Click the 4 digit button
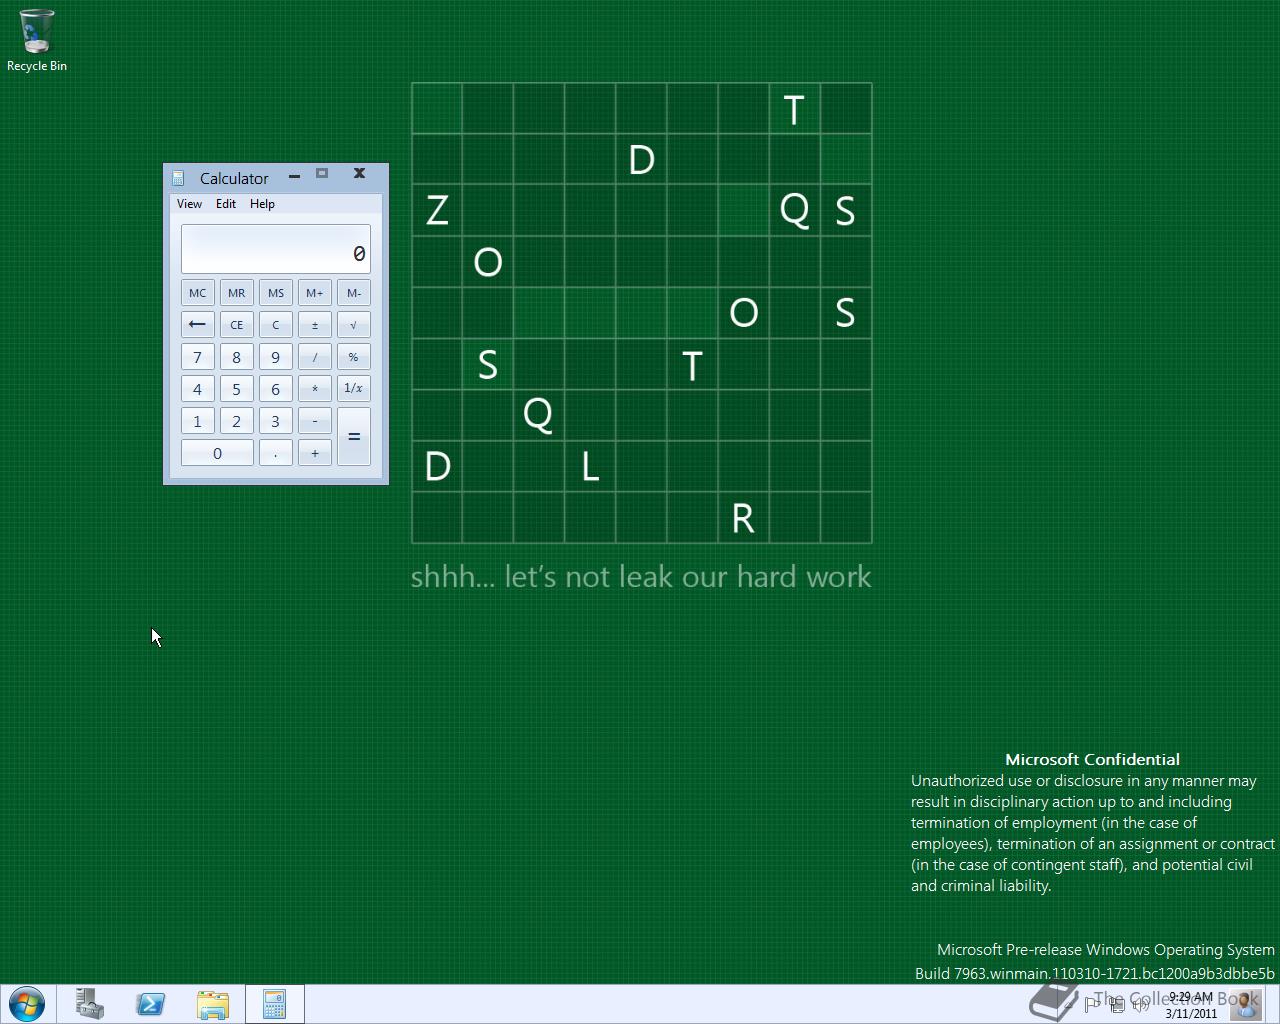 pyautogui.click(x=197, y=389)
